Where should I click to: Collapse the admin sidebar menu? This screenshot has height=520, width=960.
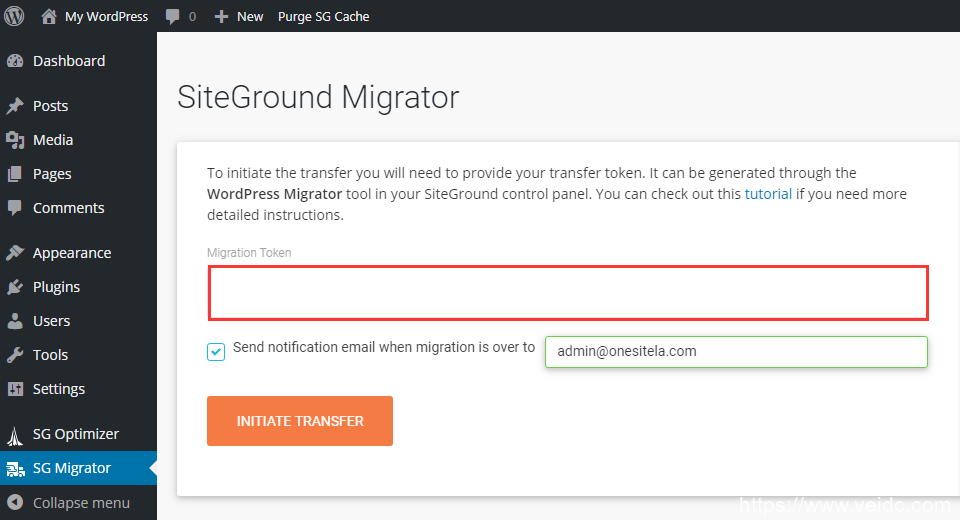tap(80, 502)
